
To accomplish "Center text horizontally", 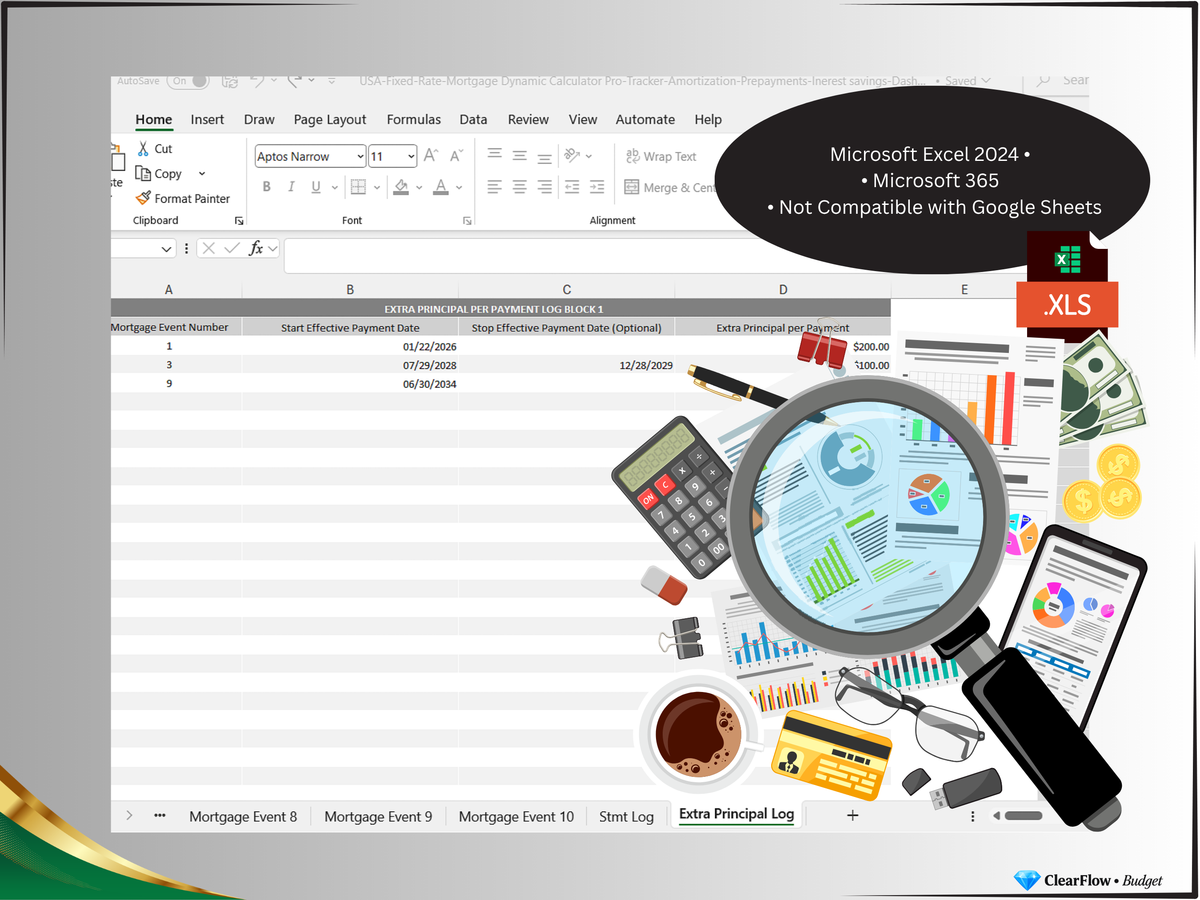I will pos(519,187).
